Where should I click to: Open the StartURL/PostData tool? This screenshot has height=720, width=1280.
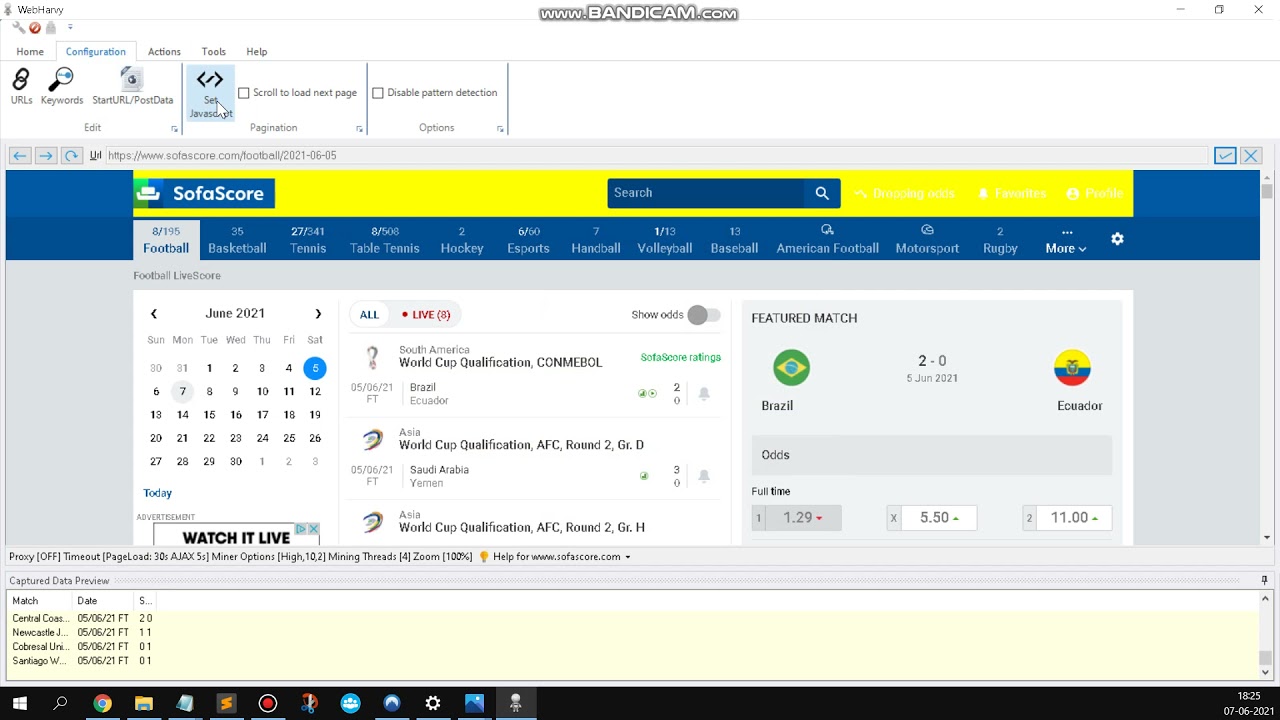pyautogui.click(x=132, y=87)
